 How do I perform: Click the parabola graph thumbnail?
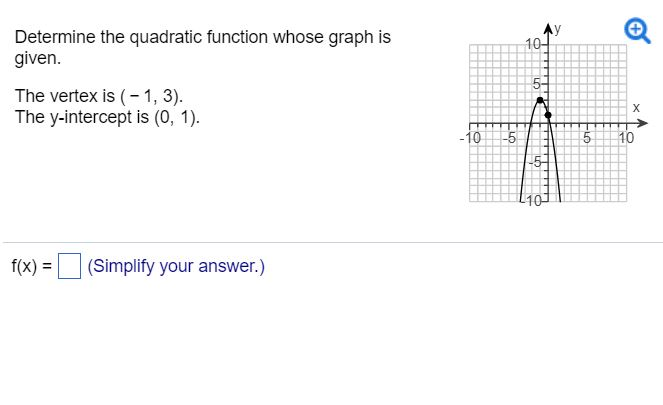553,115
